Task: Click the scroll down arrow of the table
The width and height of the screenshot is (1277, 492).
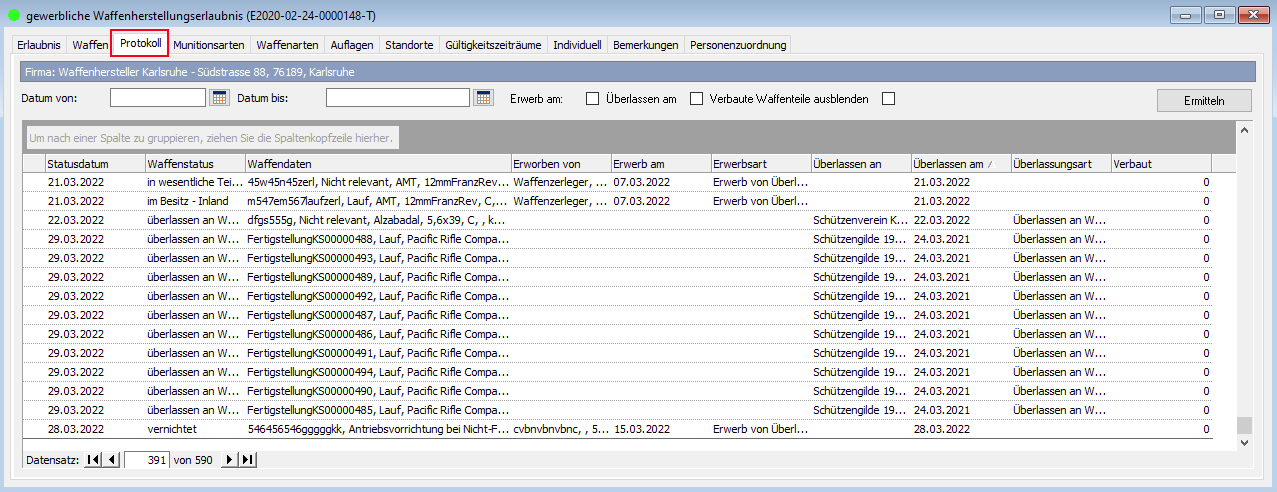Action: [x=1244, y=441]
